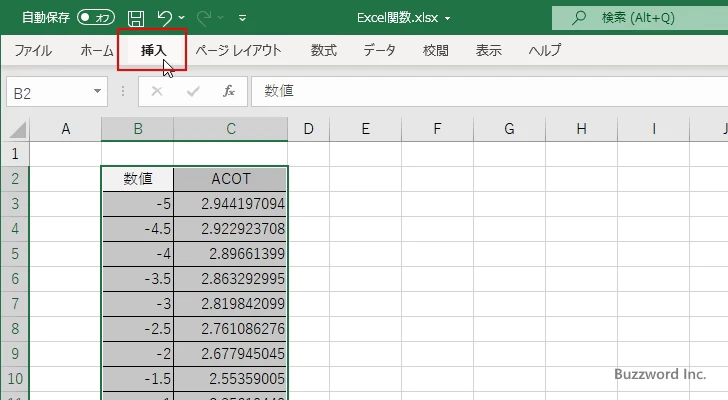Click the cell containing 2.677945045

(x=231, y=354)
